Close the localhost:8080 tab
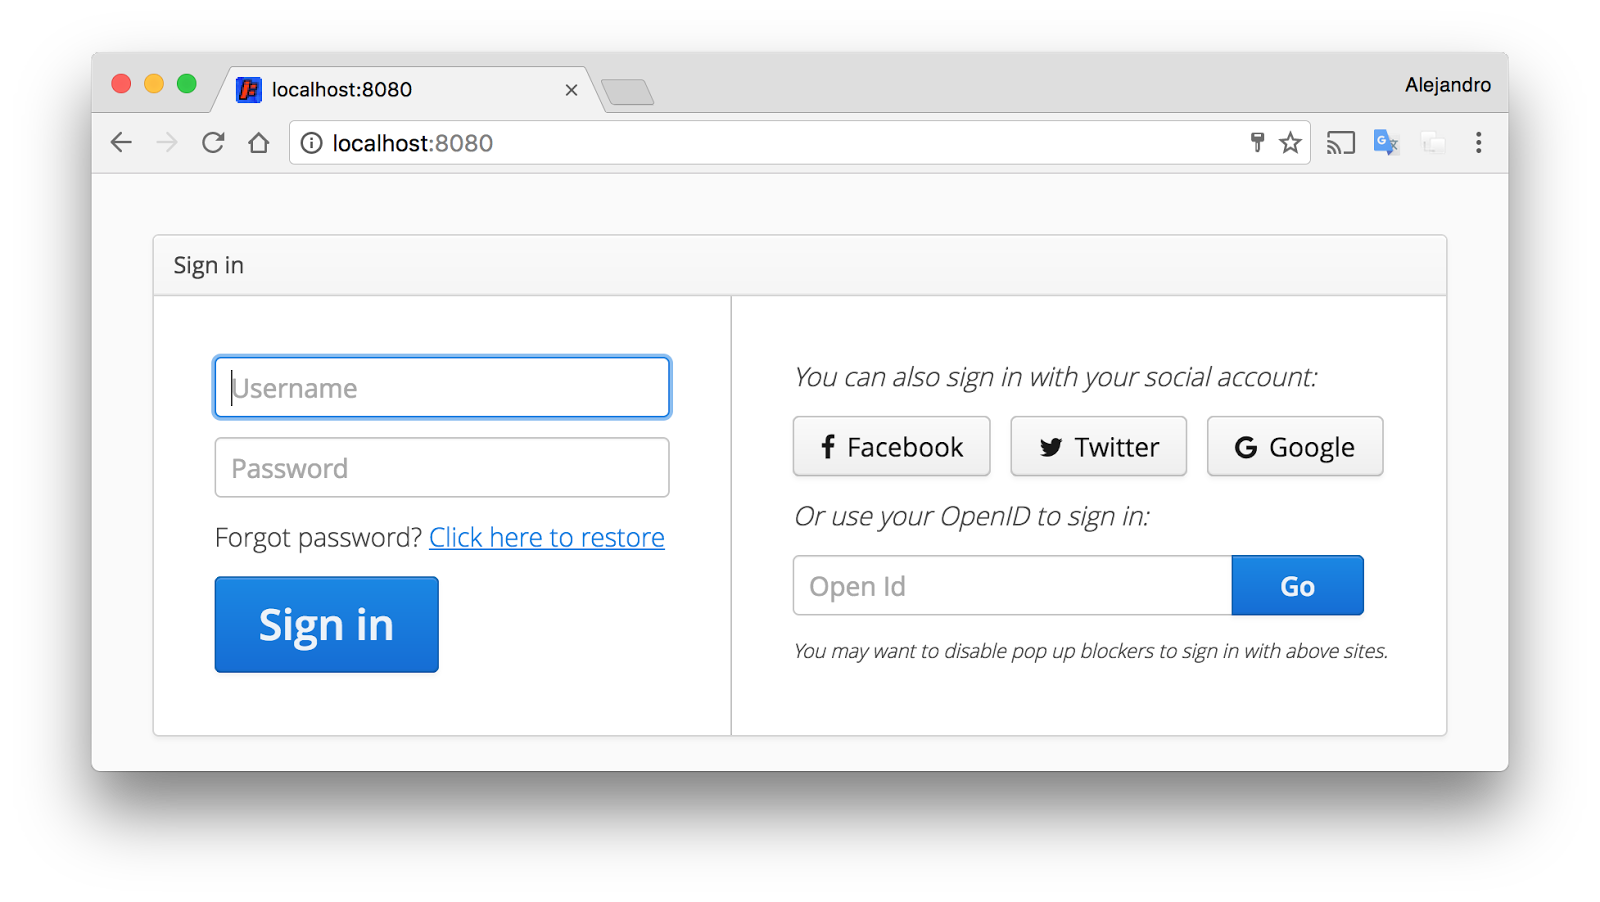 point(571,90)
